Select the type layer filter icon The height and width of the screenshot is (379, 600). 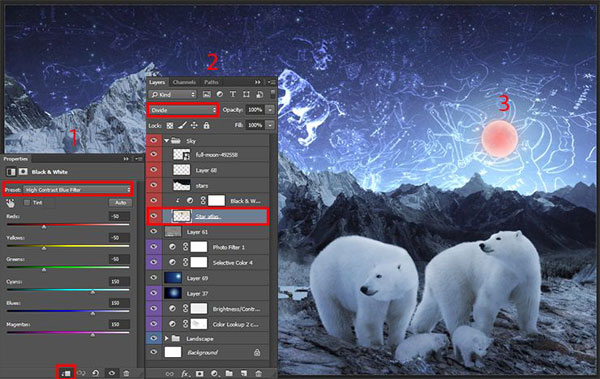coord(233,94)
